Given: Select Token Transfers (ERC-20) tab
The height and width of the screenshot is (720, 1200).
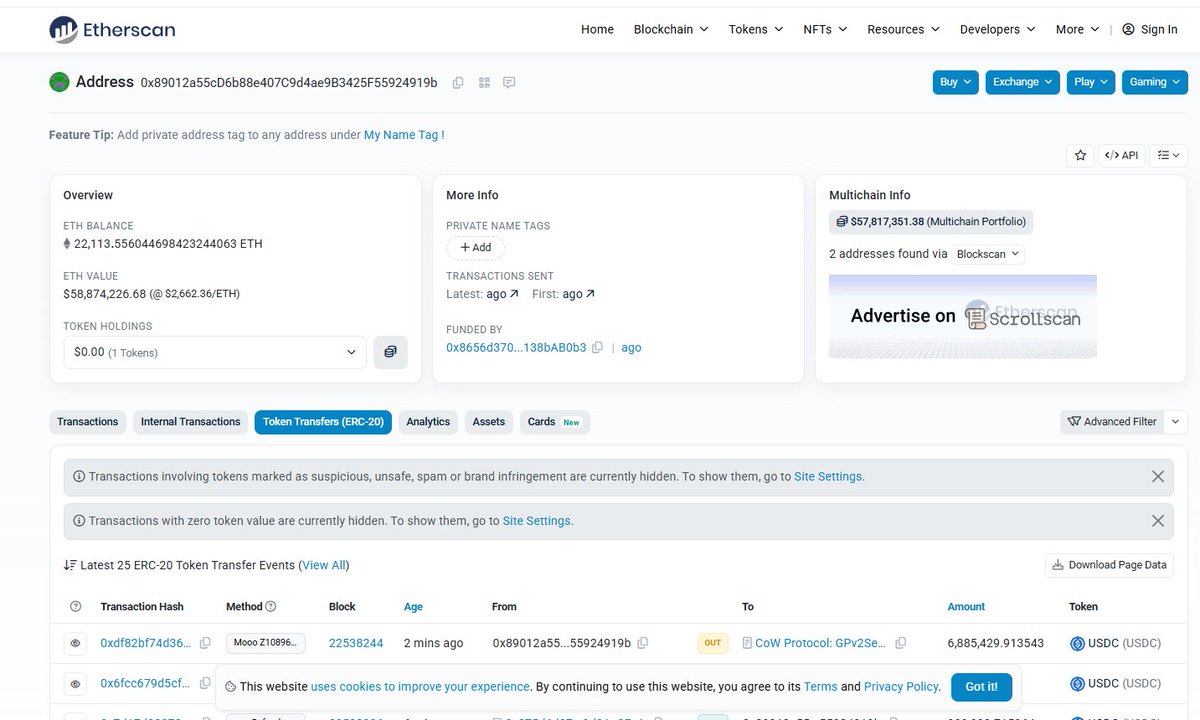Looking at the screenshot, I should coord(323,422).
